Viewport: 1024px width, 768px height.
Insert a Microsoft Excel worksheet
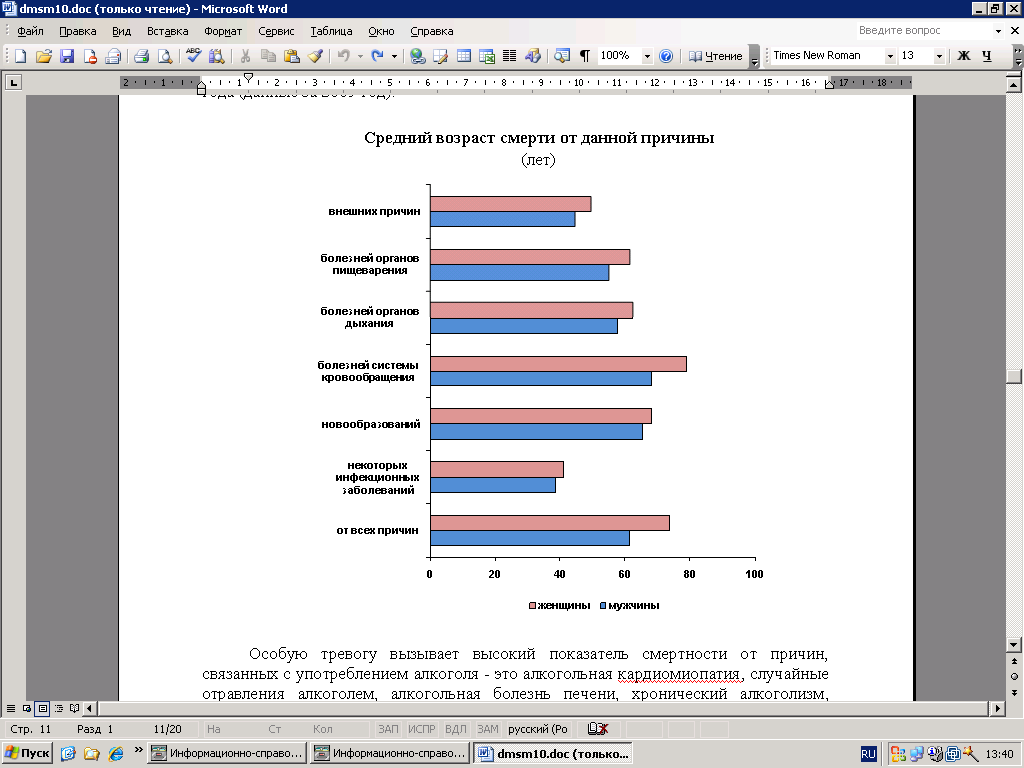(487, 56)
